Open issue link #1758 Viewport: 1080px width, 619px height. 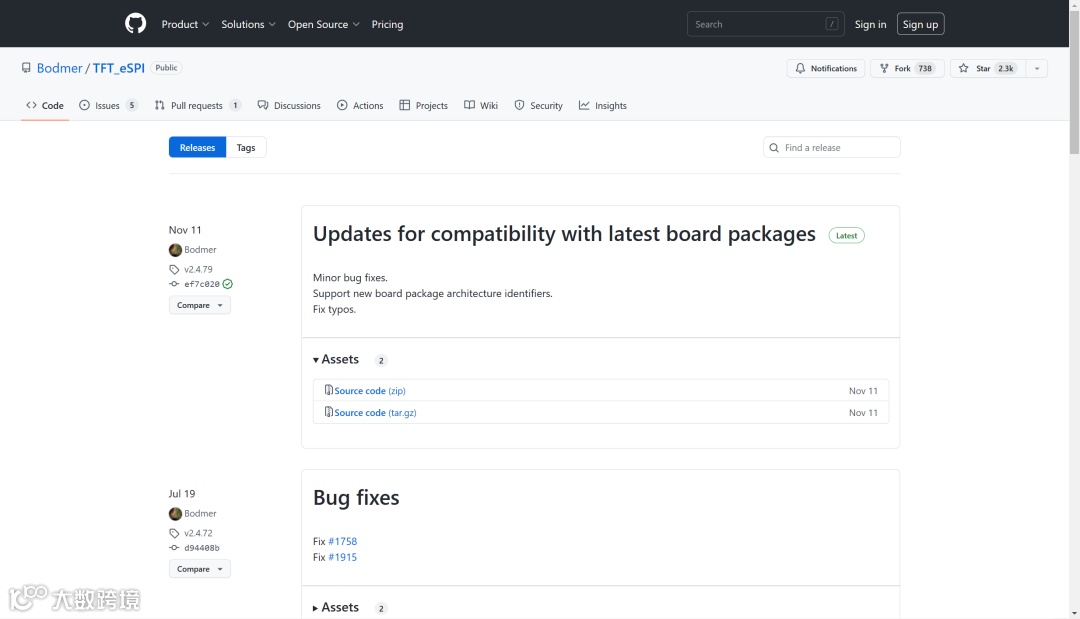(342, 541)
